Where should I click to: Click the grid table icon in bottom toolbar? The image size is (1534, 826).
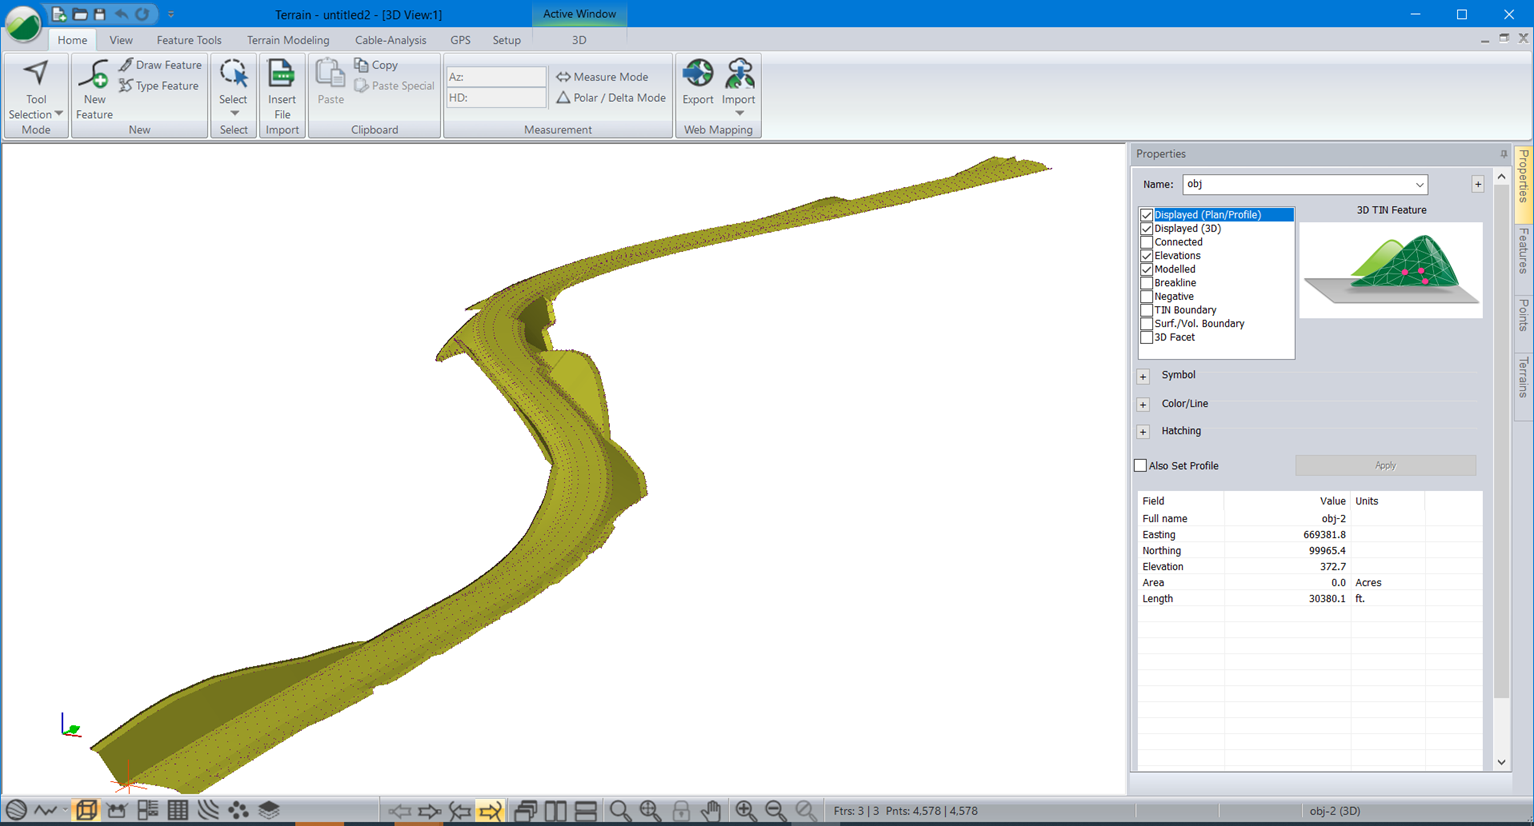click(x=178, y=810)
